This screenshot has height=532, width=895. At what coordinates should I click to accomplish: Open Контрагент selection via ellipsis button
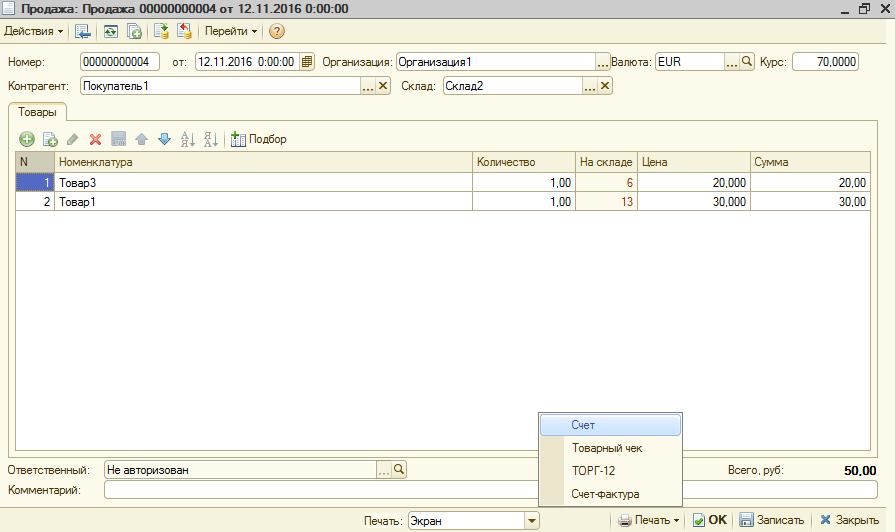[x=368, y=86]
